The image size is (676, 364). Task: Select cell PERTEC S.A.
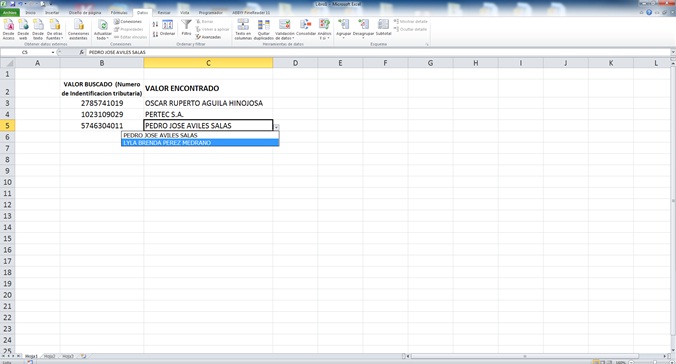click(x=208, y=114)
